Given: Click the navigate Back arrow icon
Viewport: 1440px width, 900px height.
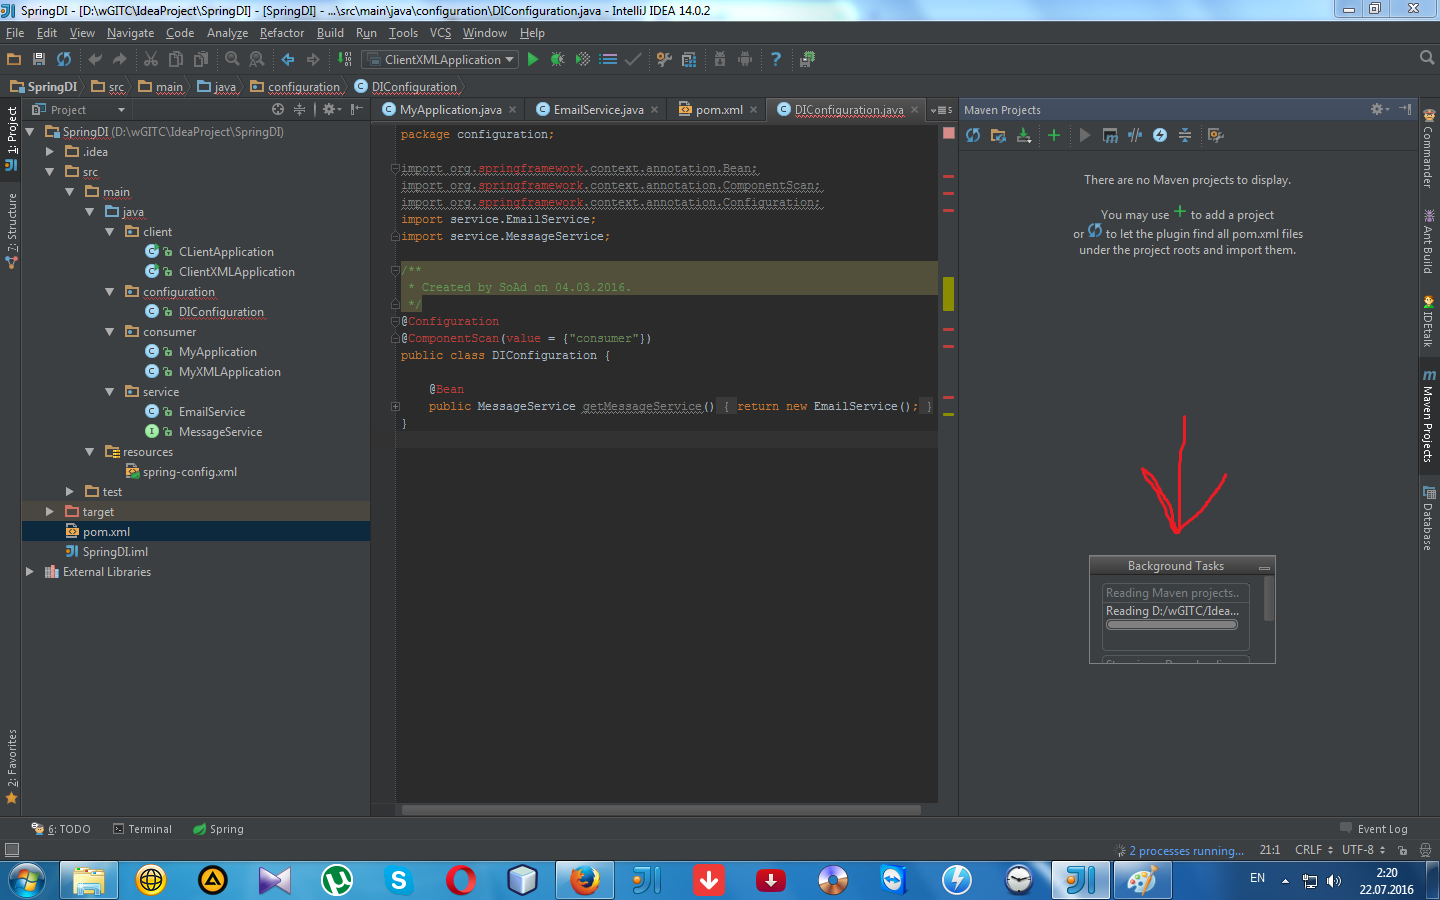Looking at the screenshot, I should point(288,59).
